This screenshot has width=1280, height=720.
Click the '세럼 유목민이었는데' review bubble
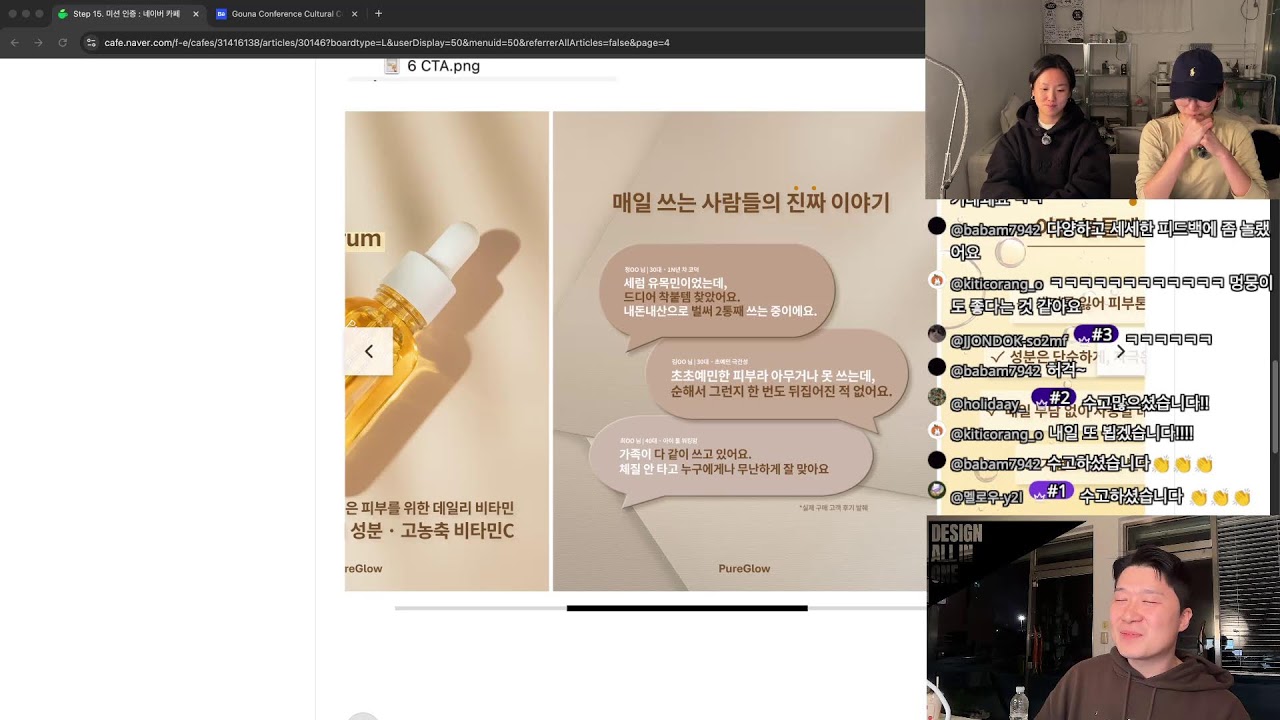(x=716, y=295)
